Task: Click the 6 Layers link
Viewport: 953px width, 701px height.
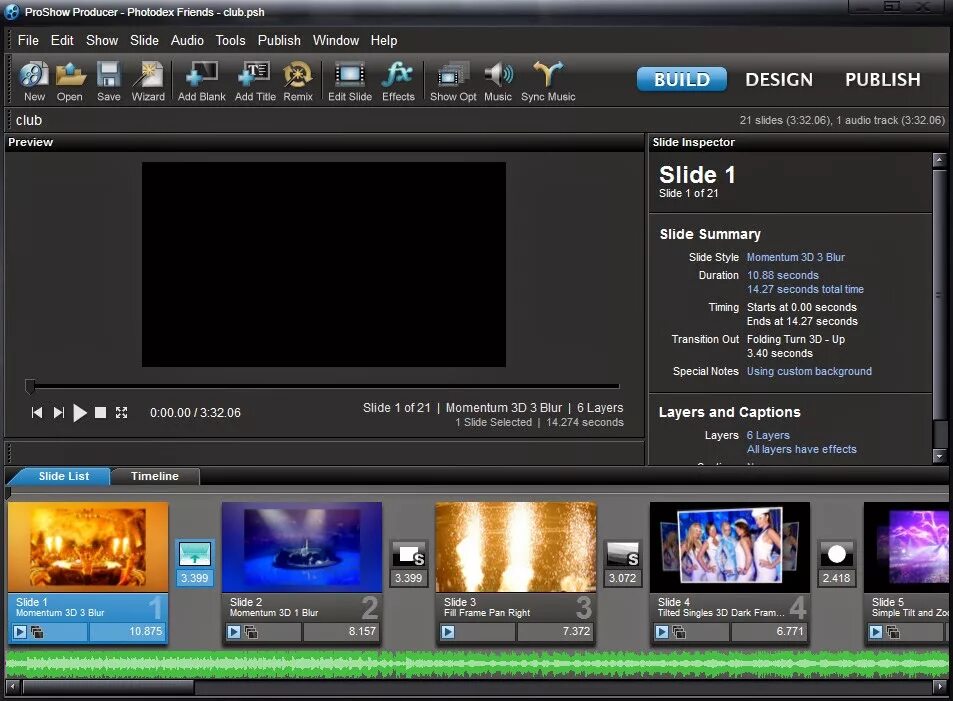Action: coord(768,435)
